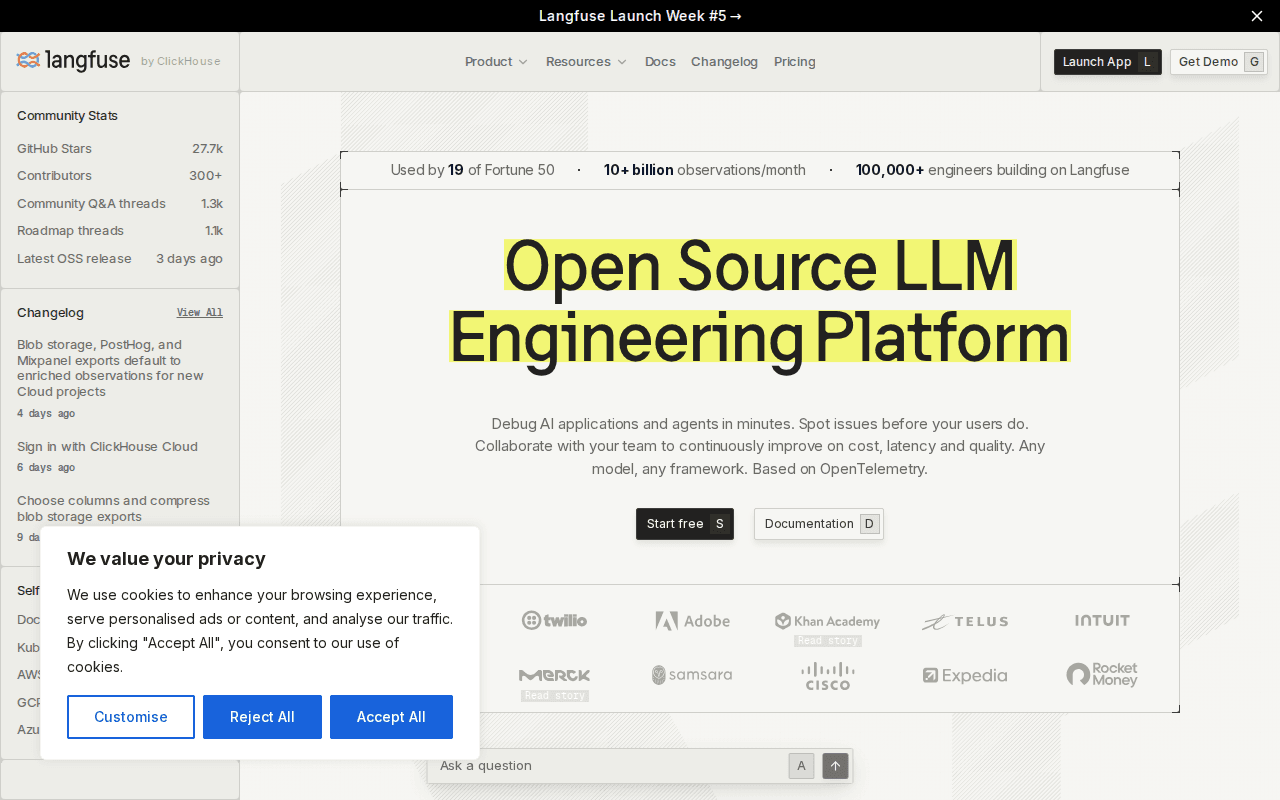Click View All in Changelog panel
The width and height of the screenshot is (1280, 800).
200,313
